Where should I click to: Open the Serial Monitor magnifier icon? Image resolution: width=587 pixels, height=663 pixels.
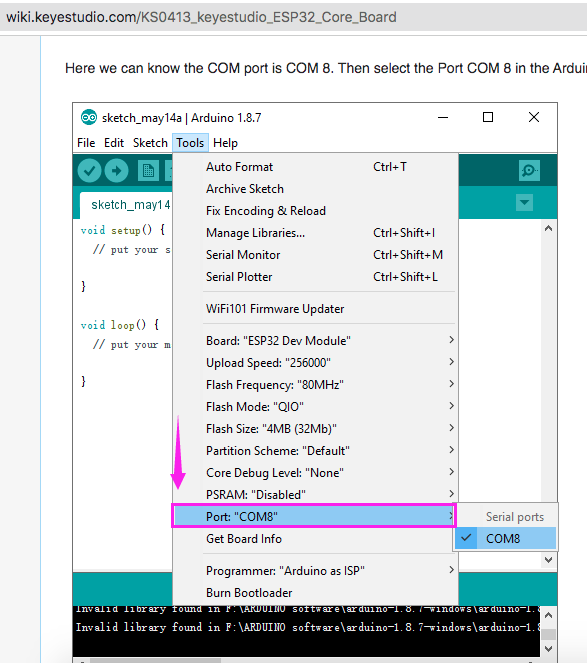click(x=529, y=170)
